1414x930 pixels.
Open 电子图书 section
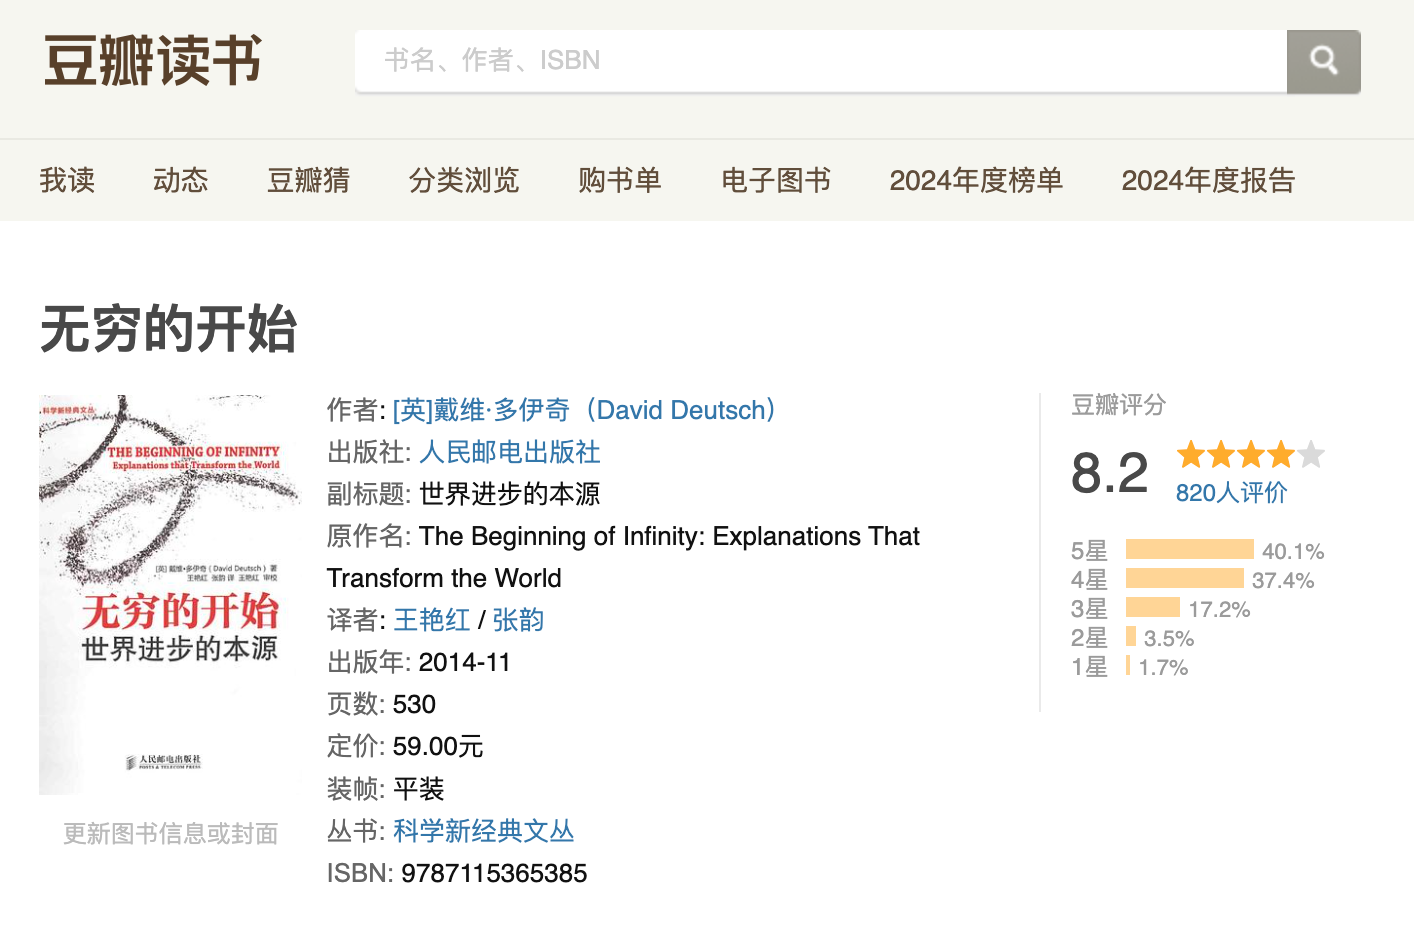click(x=776, y=180)
